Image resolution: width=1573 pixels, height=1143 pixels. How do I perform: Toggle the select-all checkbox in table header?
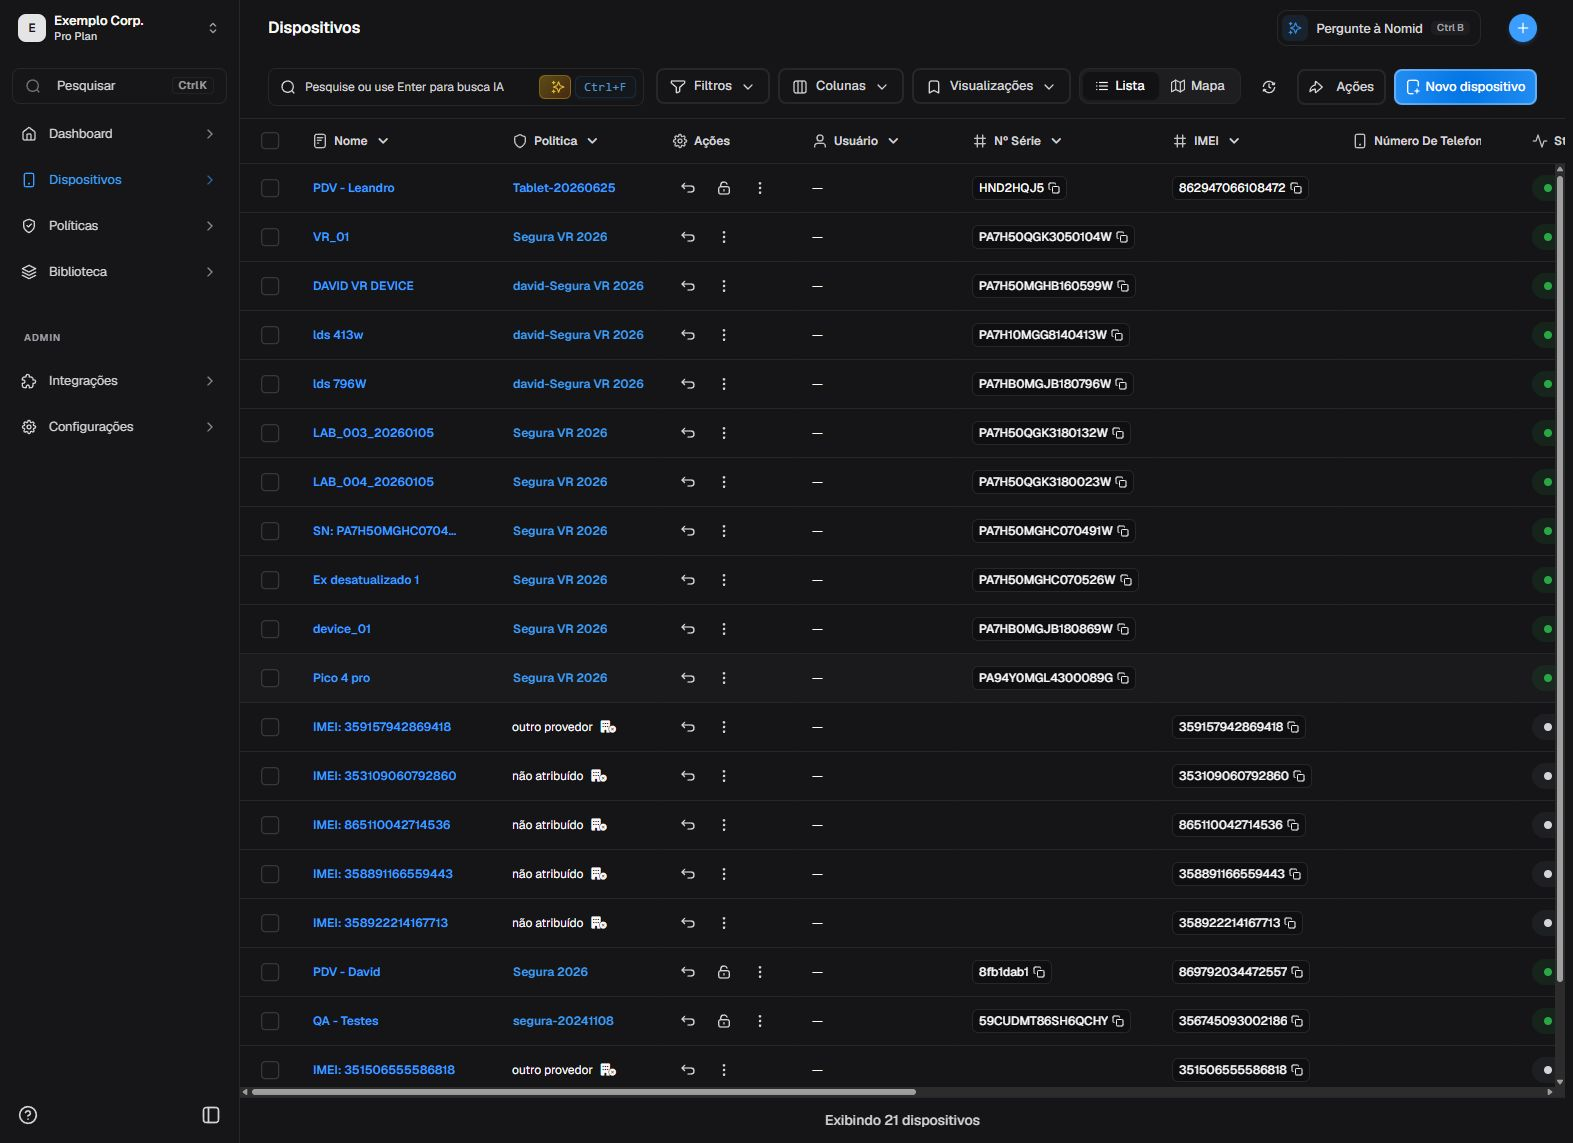(270, 141)
